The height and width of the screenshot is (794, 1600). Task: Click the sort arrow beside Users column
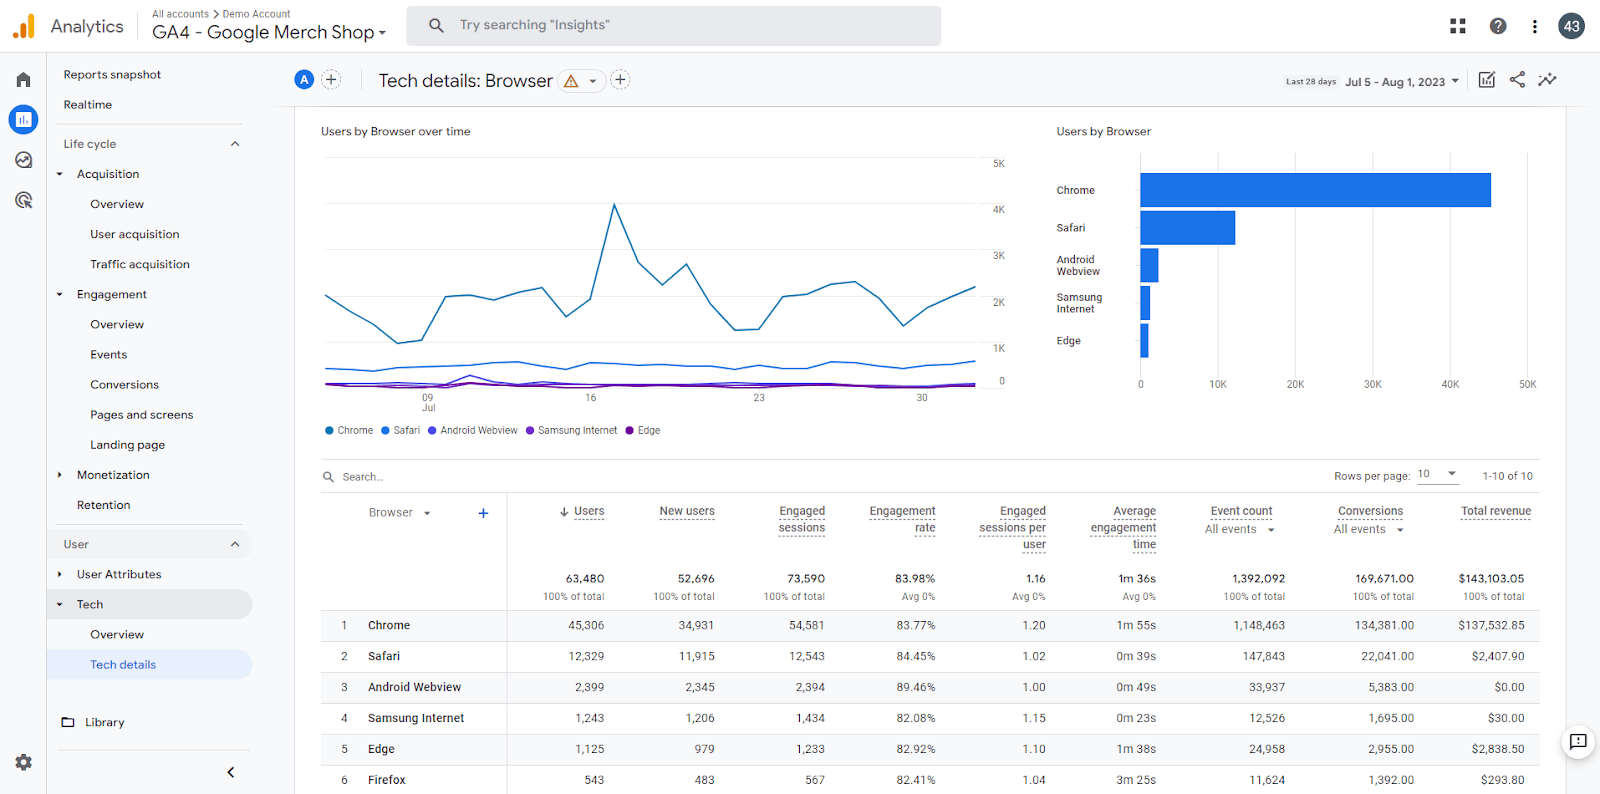click(564, 512)
